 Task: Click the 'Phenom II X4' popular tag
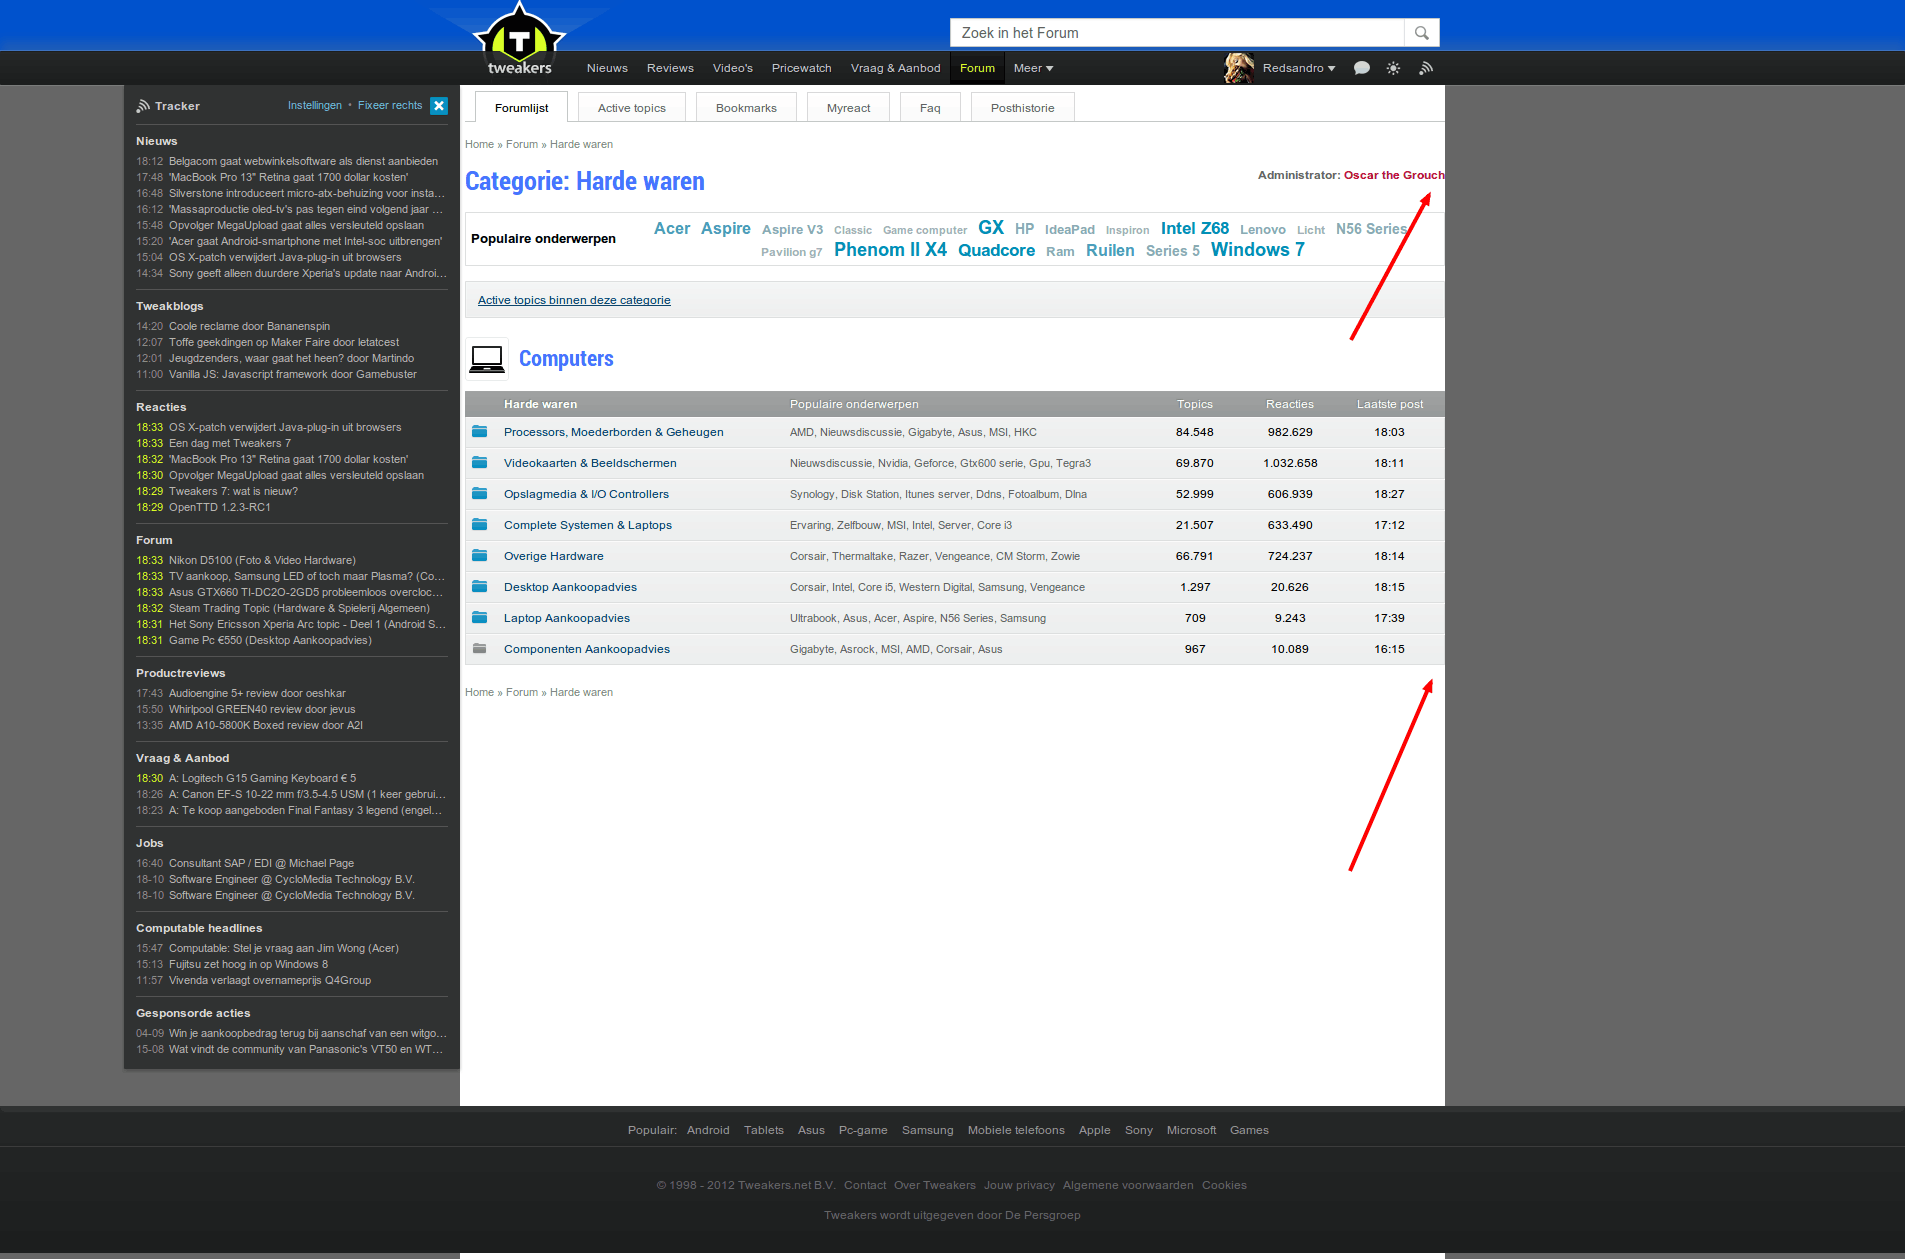[x=890, y=250]
